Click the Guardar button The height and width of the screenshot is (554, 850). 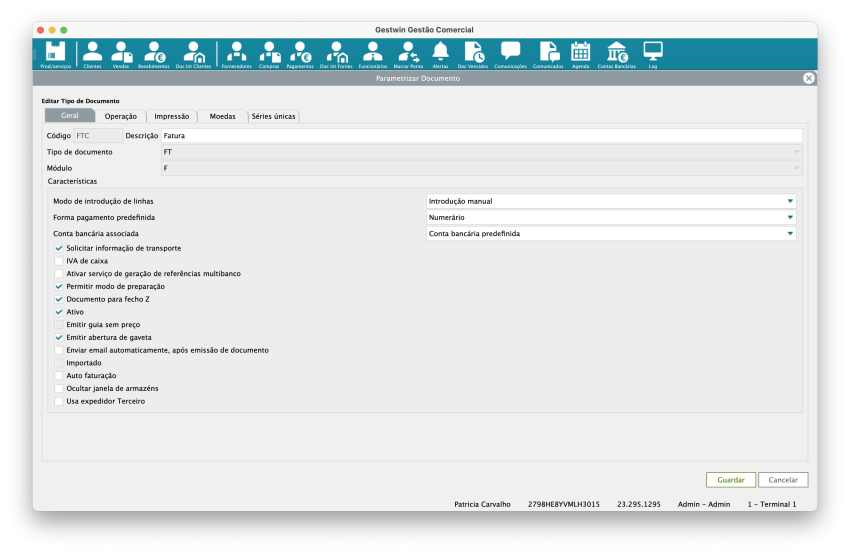click(730, 480)
